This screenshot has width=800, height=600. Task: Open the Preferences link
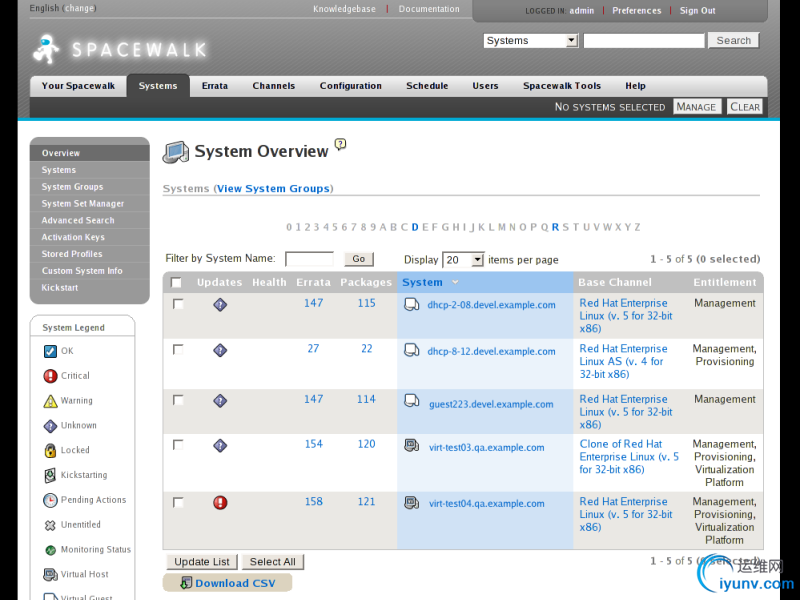637,11
